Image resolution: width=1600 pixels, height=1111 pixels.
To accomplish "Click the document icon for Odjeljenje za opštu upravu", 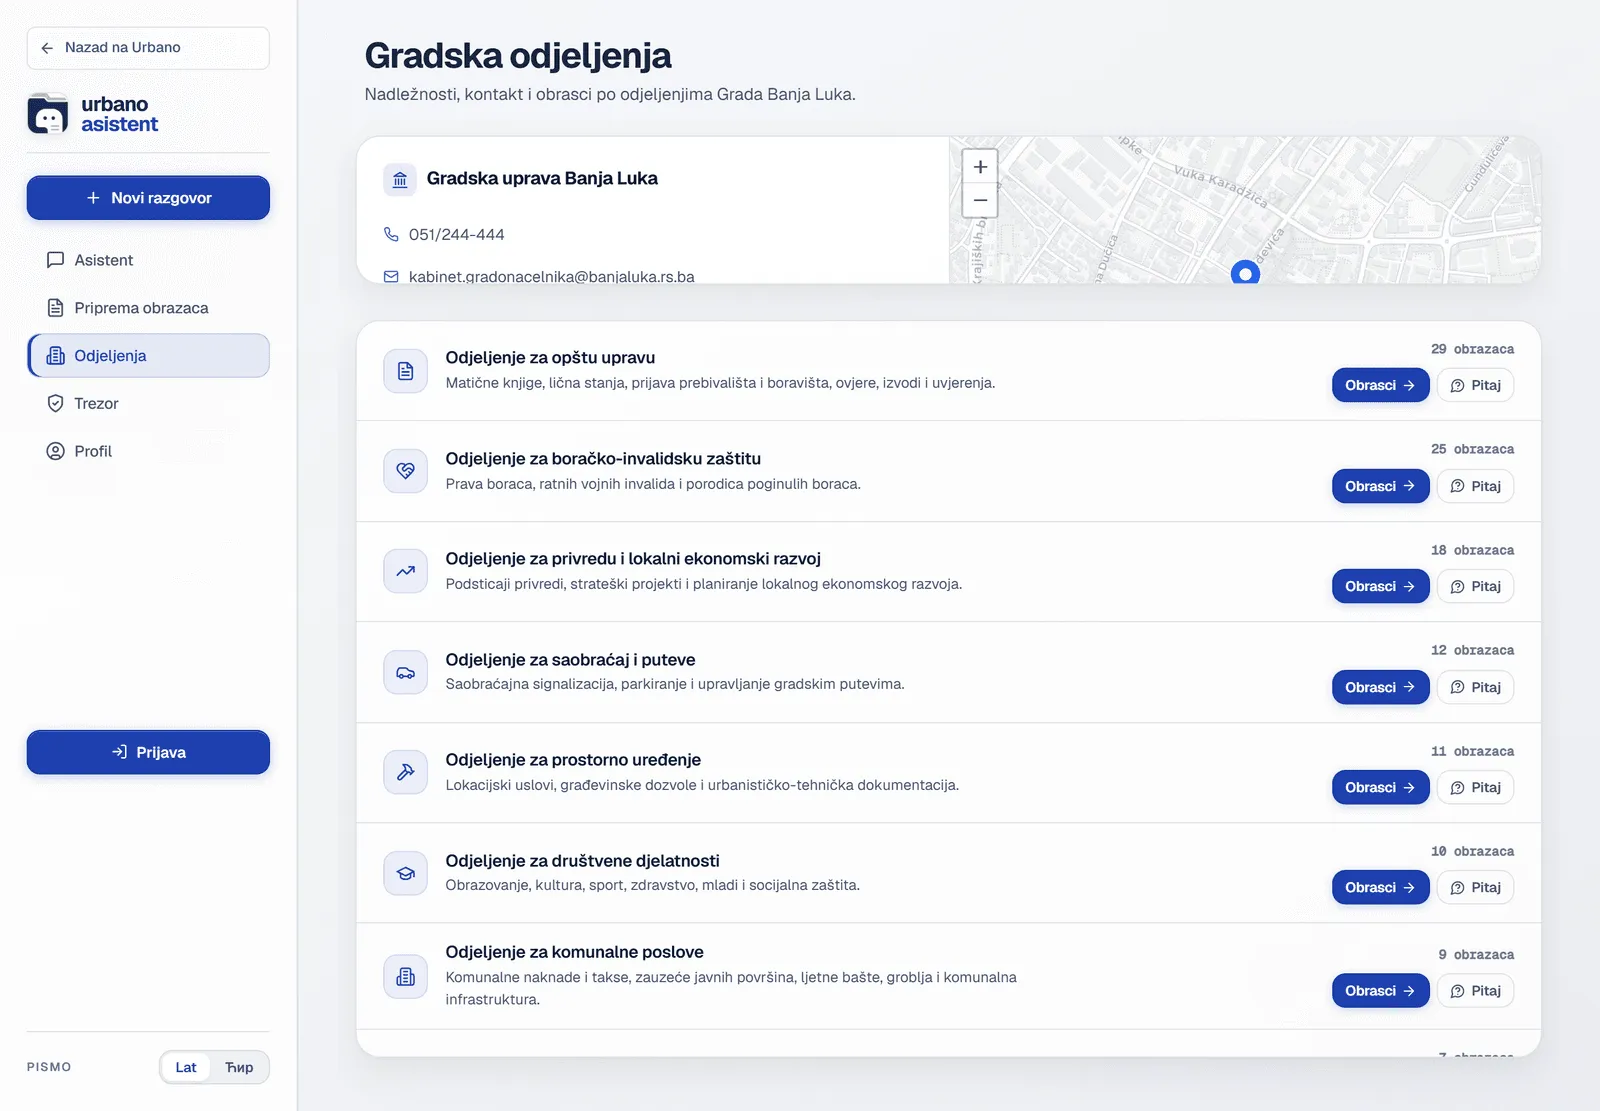I will (x=405, y=371).
